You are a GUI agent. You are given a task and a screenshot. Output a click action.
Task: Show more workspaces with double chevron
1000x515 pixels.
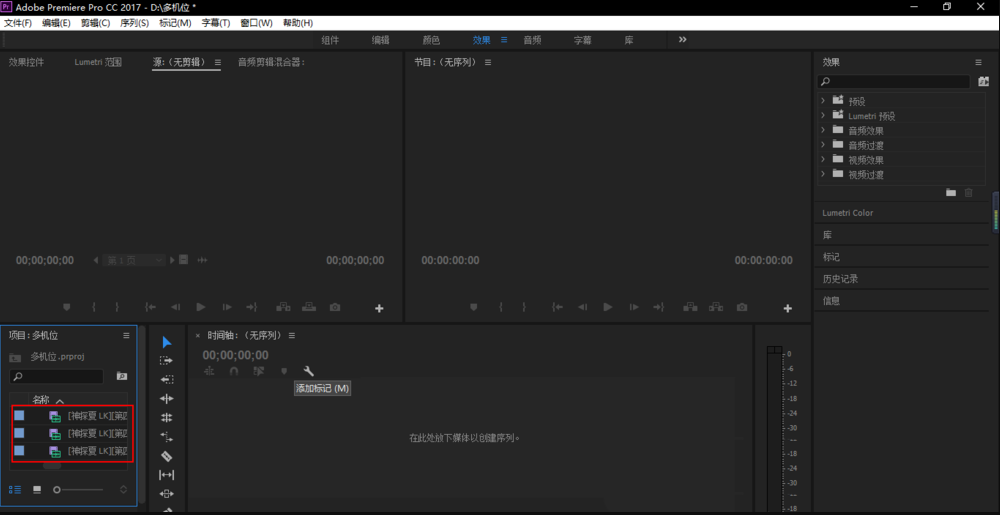[x=682, y=40]
